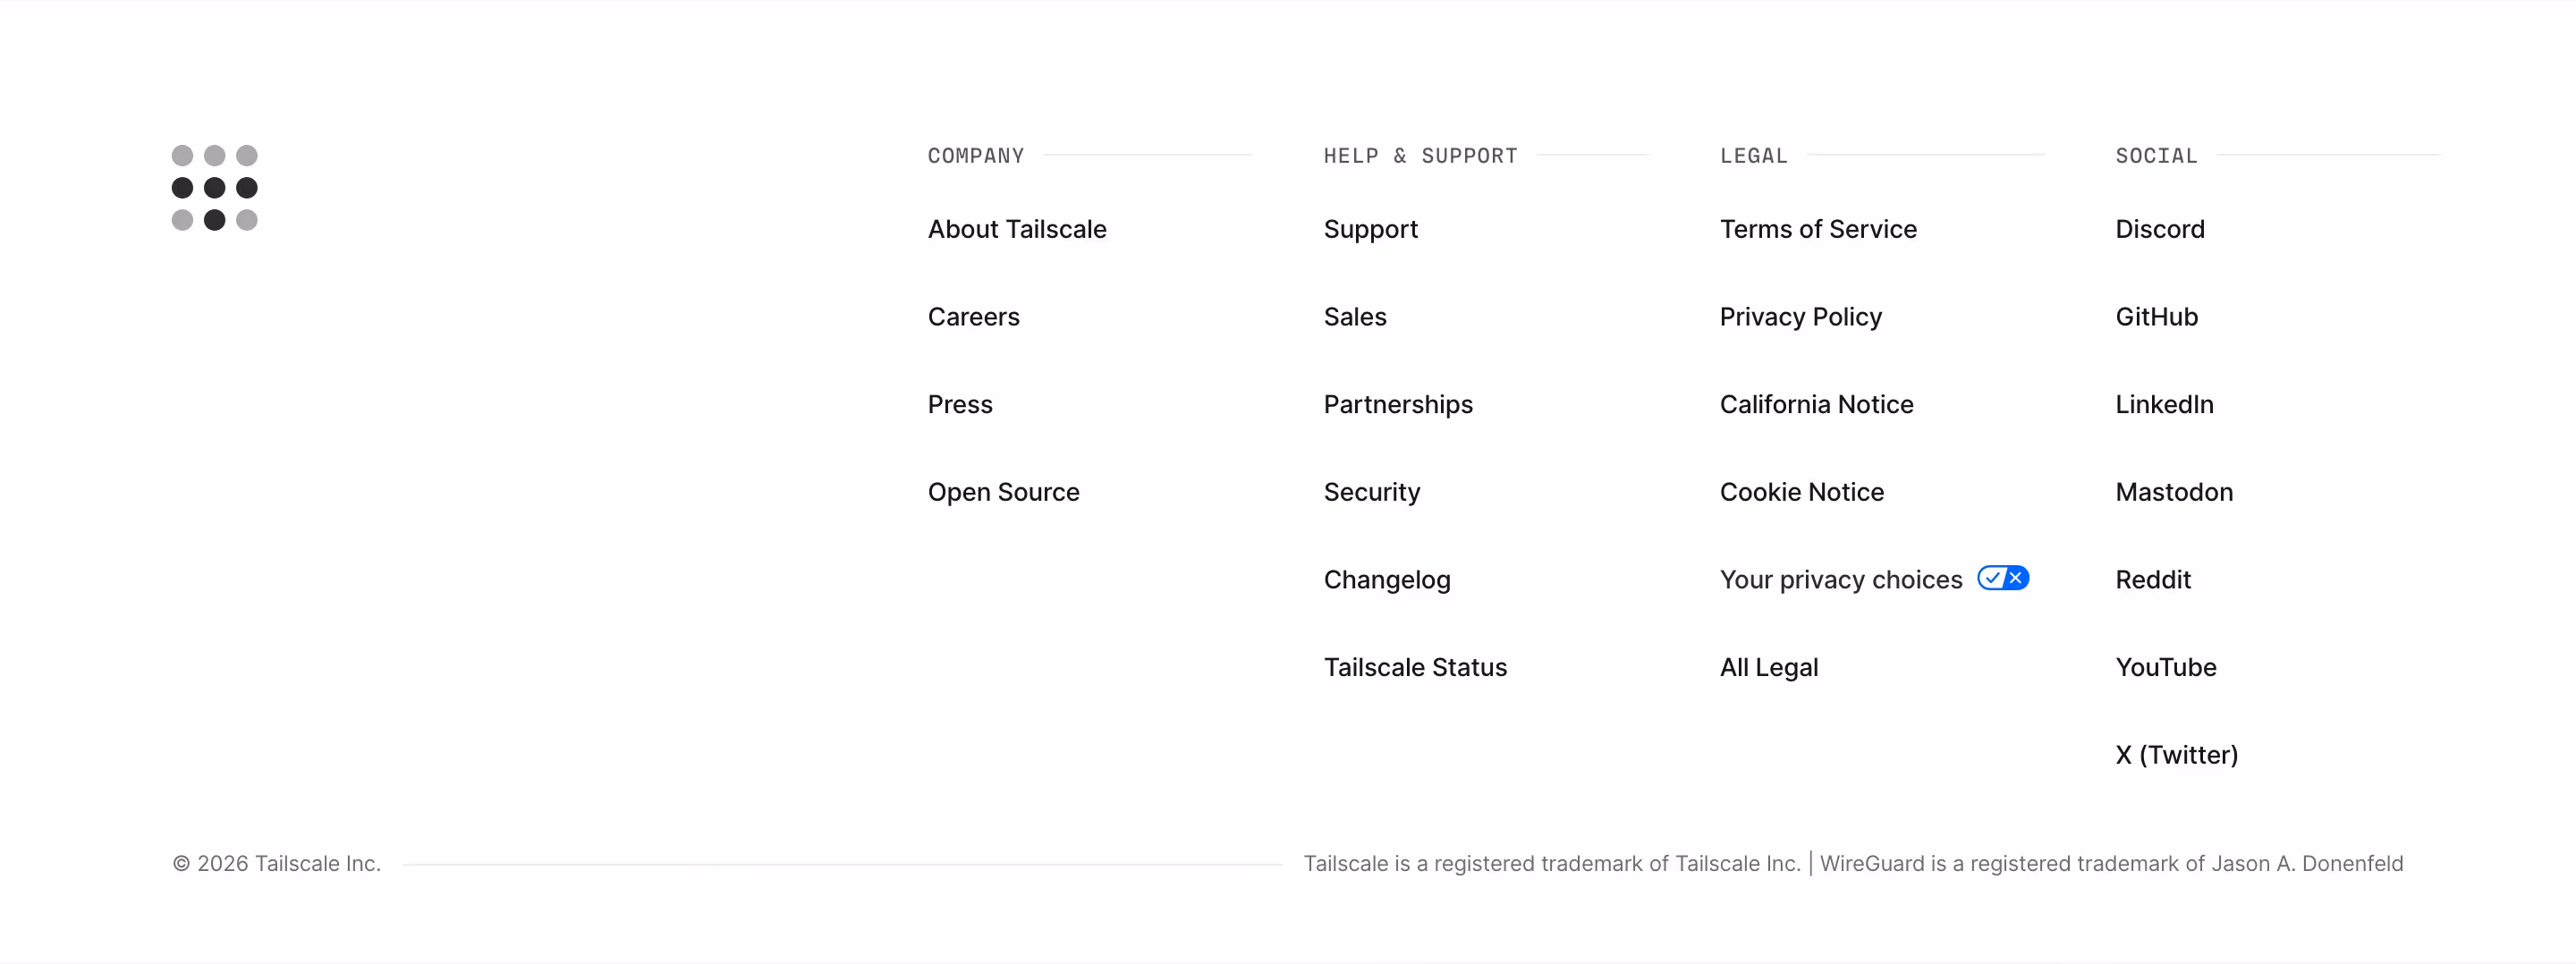Contact Sales from the footer
The width and height of the screenshot is (2576, 964).
pos(1355,317)
